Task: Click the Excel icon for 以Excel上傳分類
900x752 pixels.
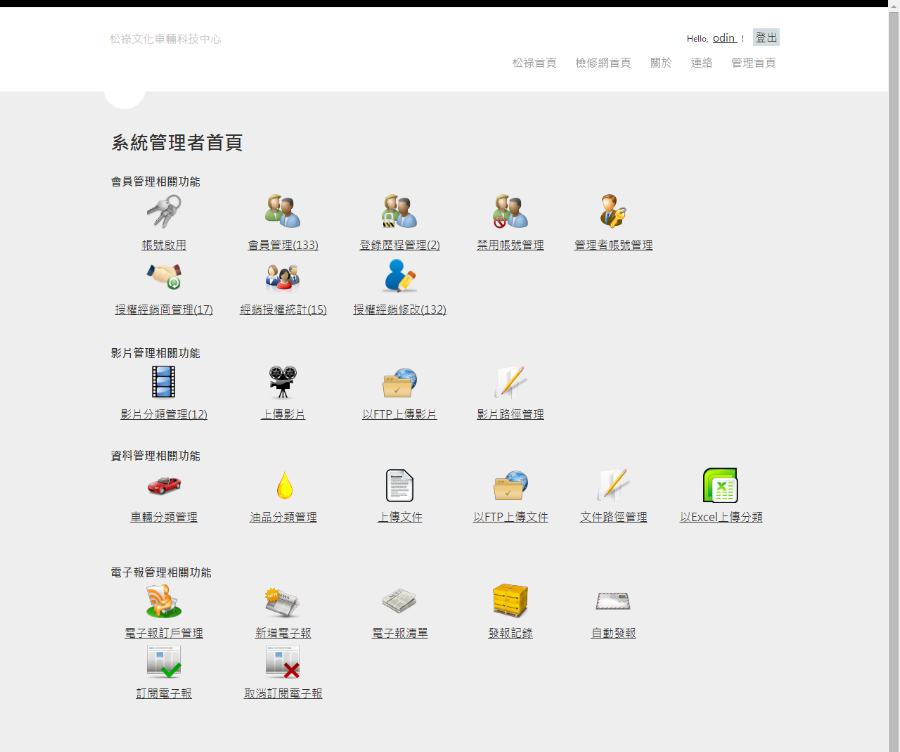Action: [720, 485]
